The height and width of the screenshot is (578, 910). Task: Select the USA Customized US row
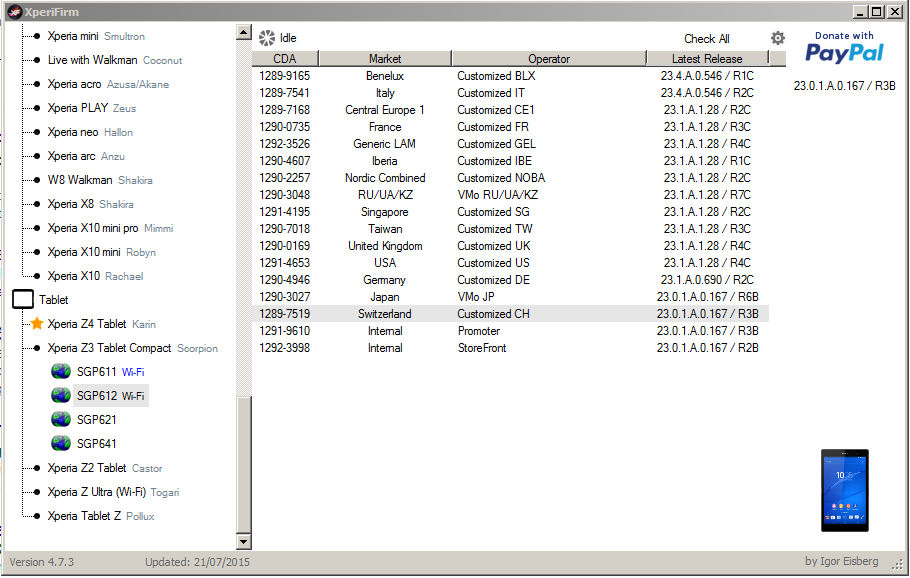[x=511, y=263]
